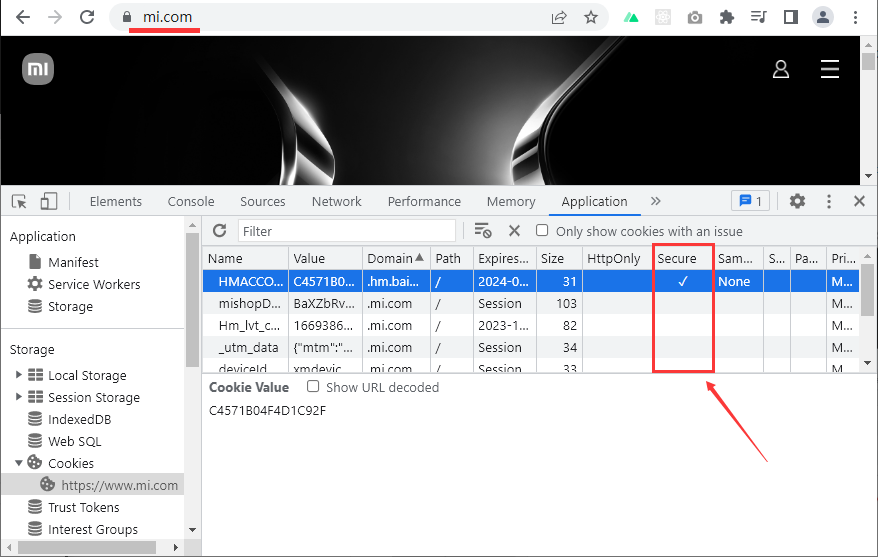This screenshot has width=878, height=557.
Task: Click the cookie Filter input field
Action: [347, 231]
